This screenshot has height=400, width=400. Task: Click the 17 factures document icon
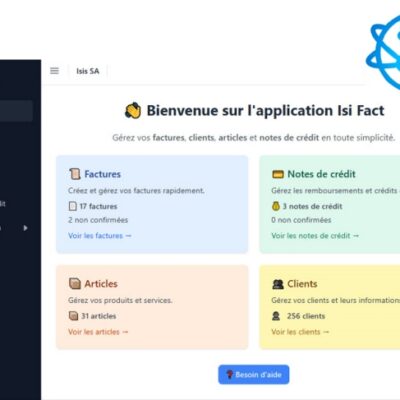point(73,206)
